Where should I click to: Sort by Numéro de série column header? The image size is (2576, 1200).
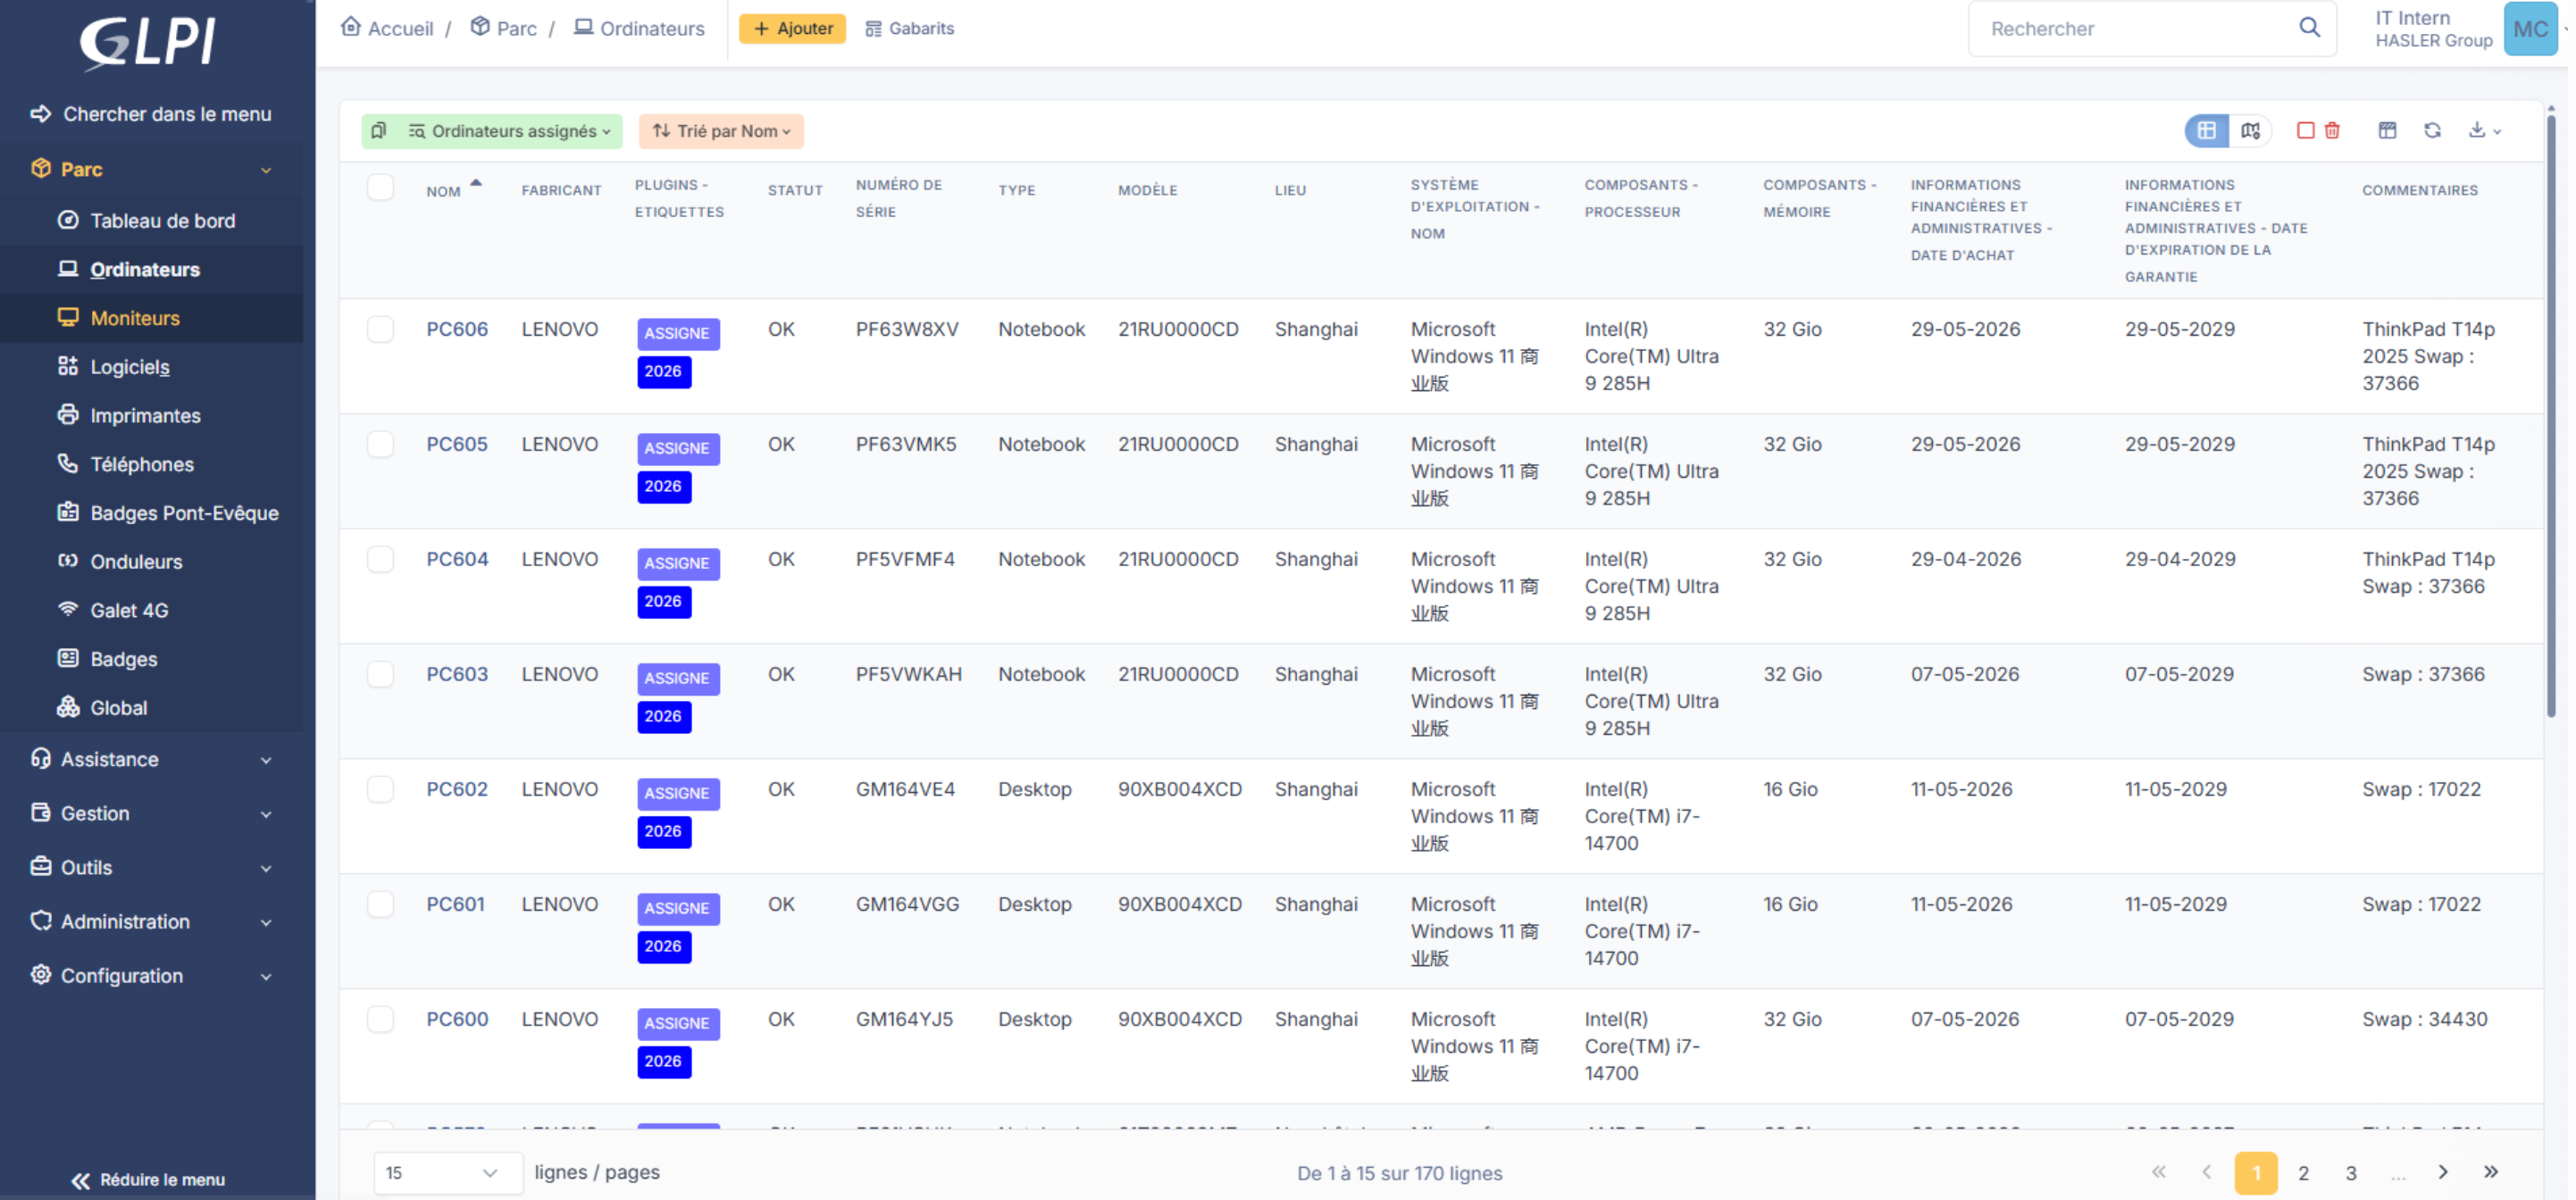point(898,198)
